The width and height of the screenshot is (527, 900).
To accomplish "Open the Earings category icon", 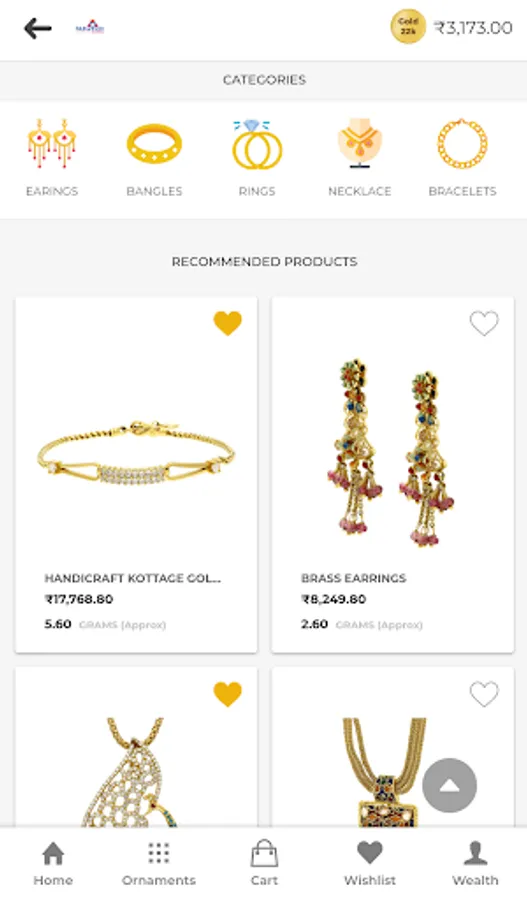I will pyautogui.click(x=52, y=143).
